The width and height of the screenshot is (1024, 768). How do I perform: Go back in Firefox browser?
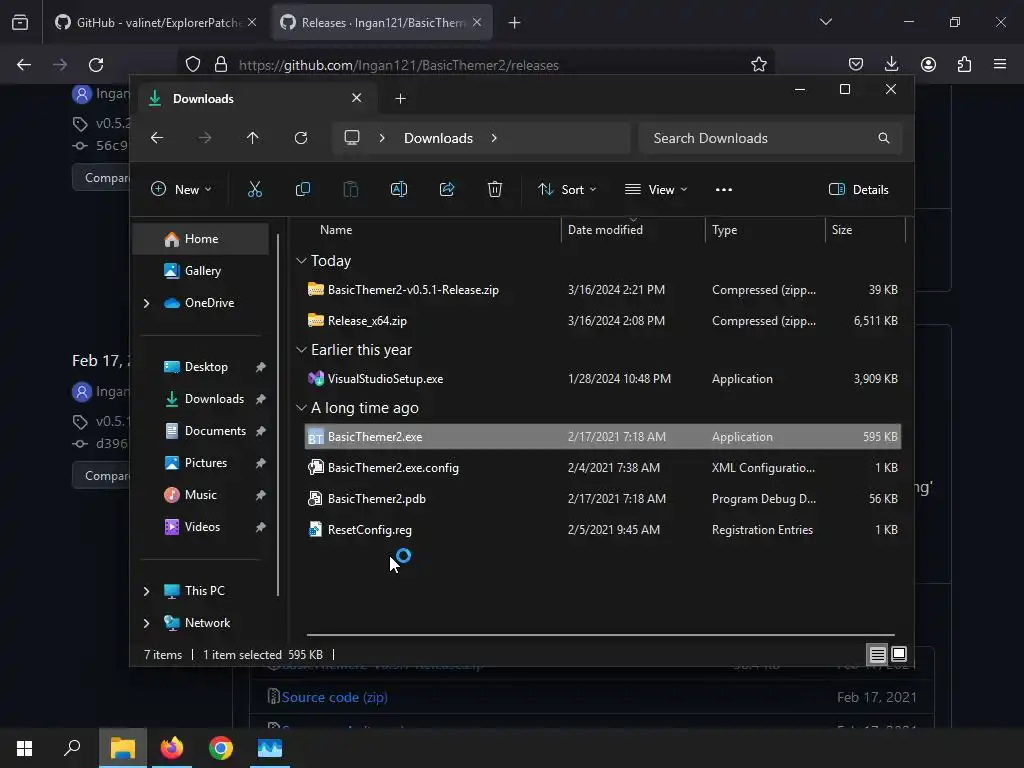pyautogui.click(x=24, y=65)
